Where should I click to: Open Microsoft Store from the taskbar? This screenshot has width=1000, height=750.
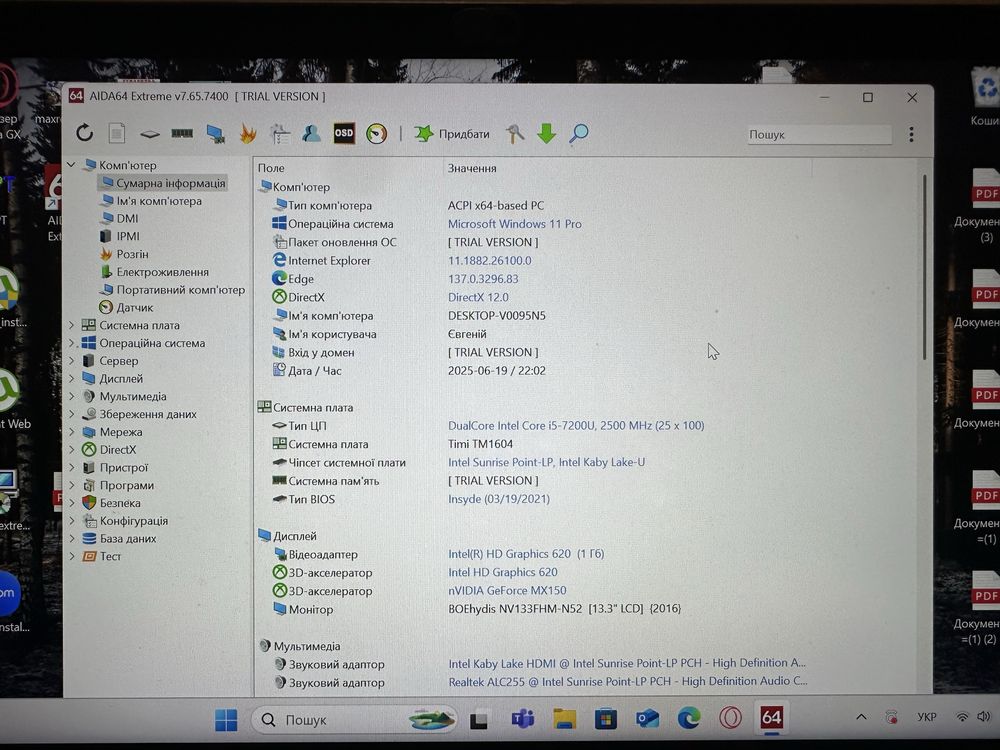pyautogui.click(x=606, y=719)
